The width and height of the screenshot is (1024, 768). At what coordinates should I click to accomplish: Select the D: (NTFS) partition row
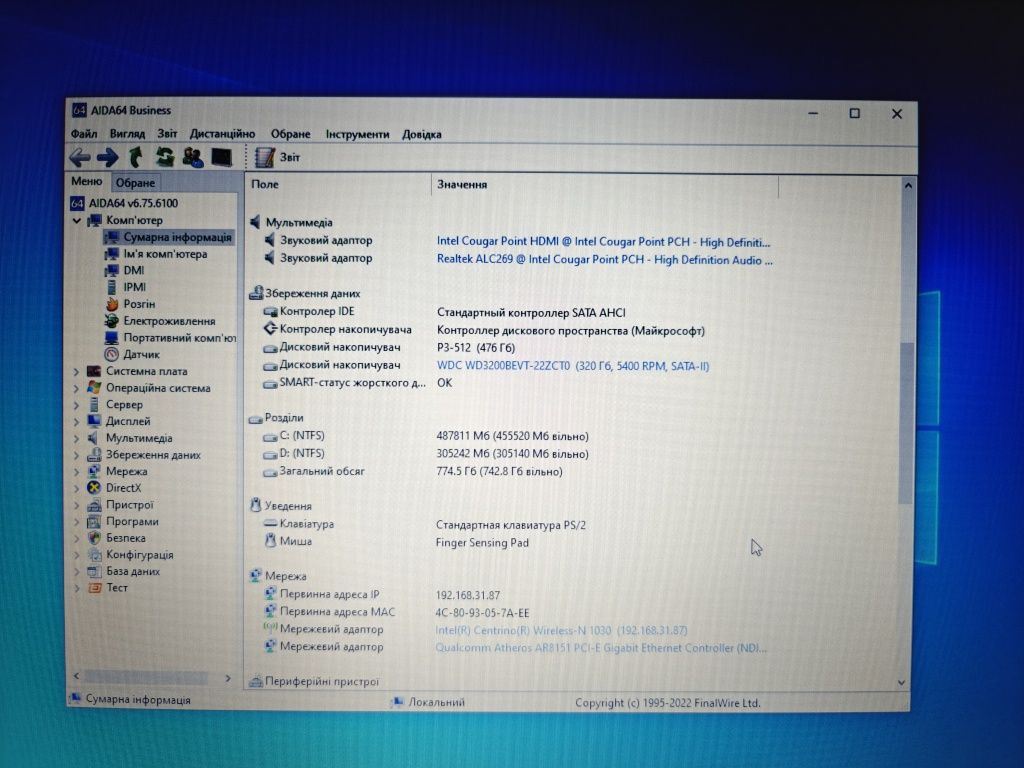[426, 454]
